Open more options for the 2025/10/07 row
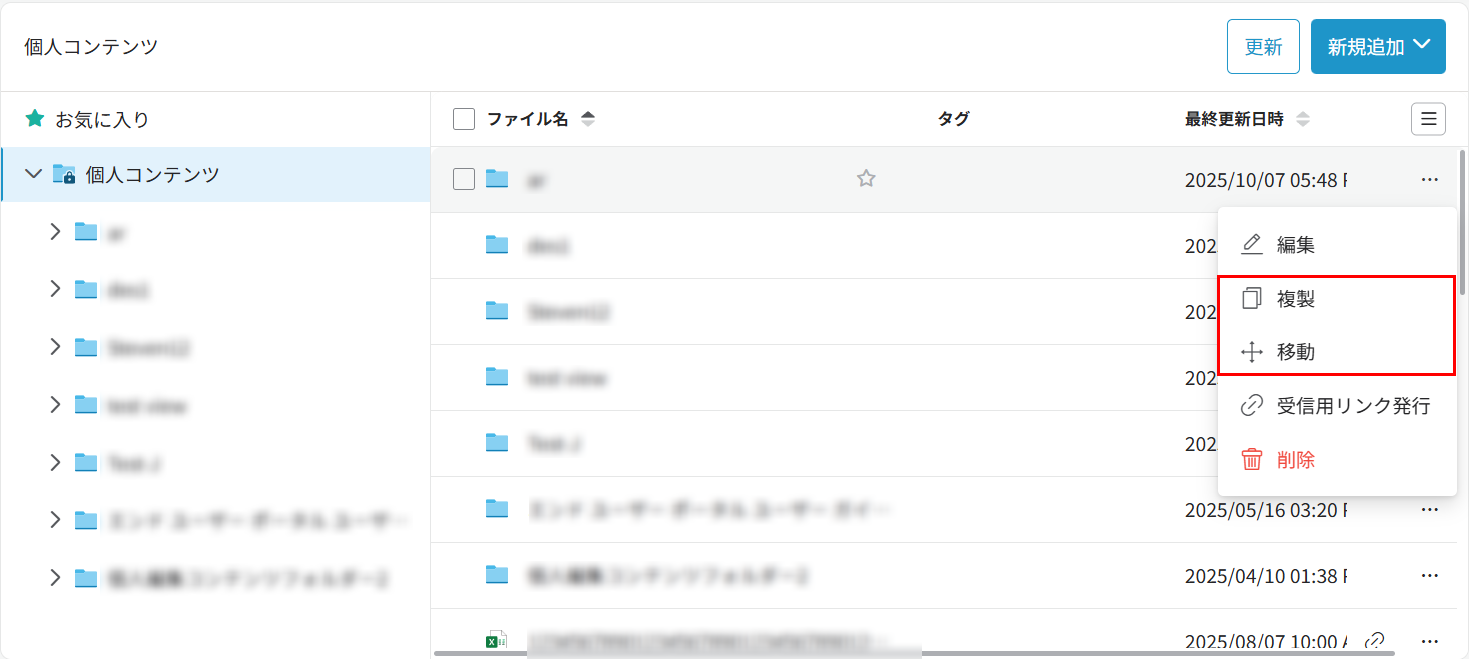The width and height of the screenshot is (1469, 659). tap(1429, 179)
